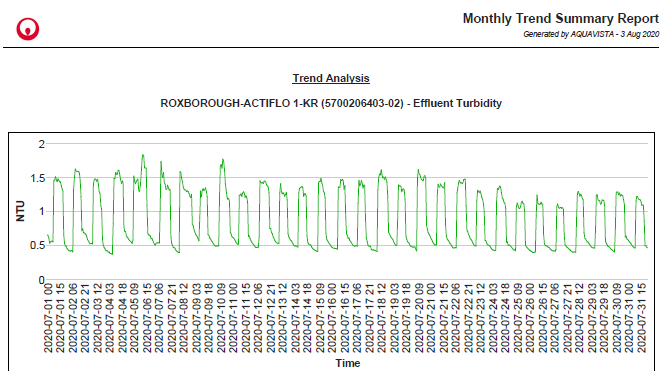
Task: Click 'Generated by AQUAVISTA - 3 Aug 2020' text
Action: (x=591, y=34)
